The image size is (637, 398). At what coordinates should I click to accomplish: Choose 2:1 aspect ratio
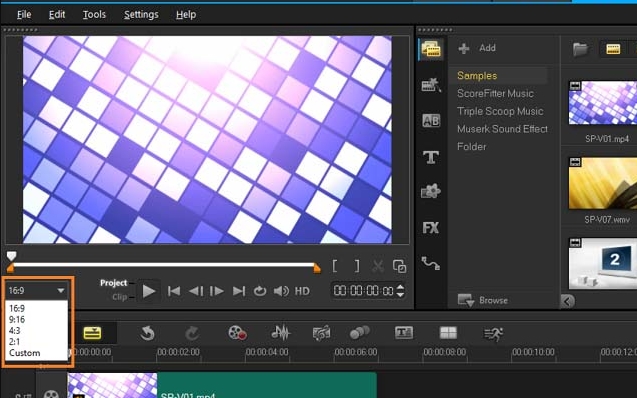tap(14, 342)
